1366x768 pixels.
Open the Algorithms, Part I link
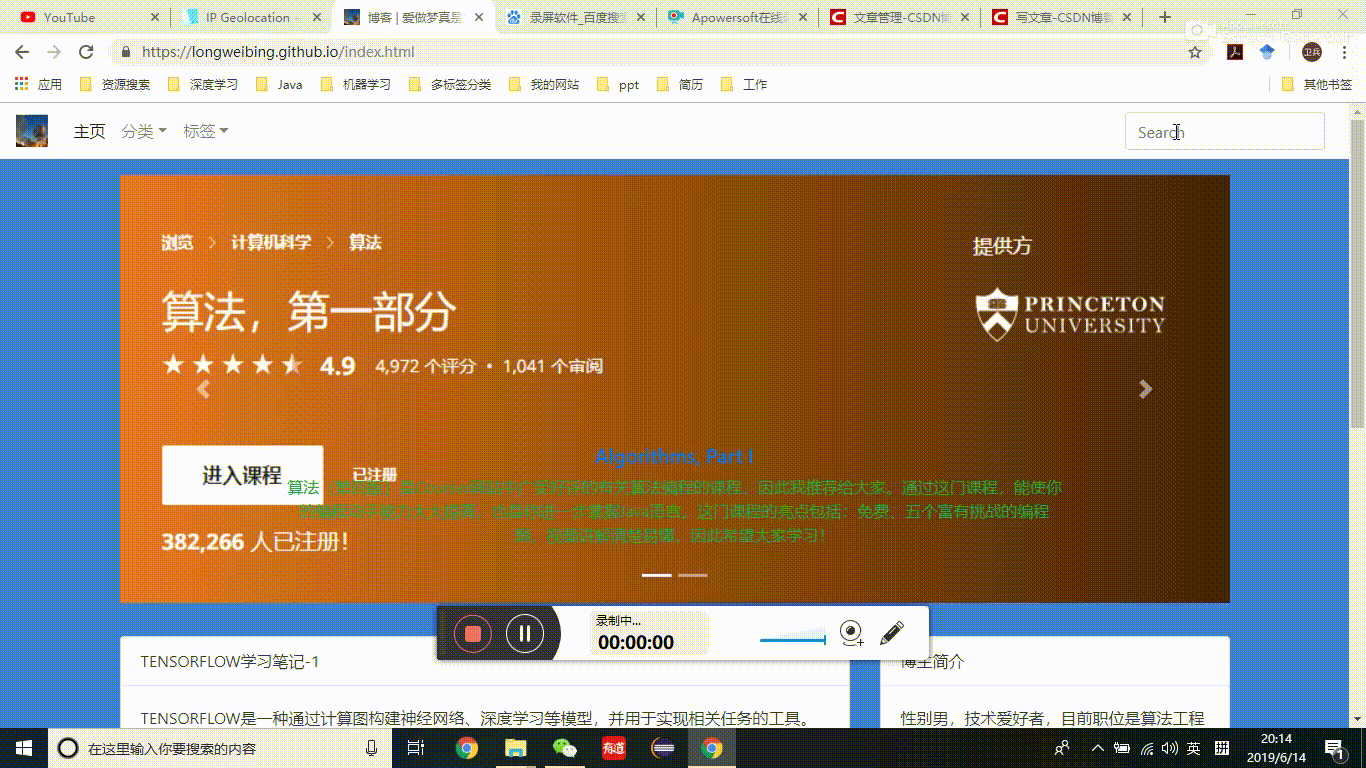click(x=674, y=456)
